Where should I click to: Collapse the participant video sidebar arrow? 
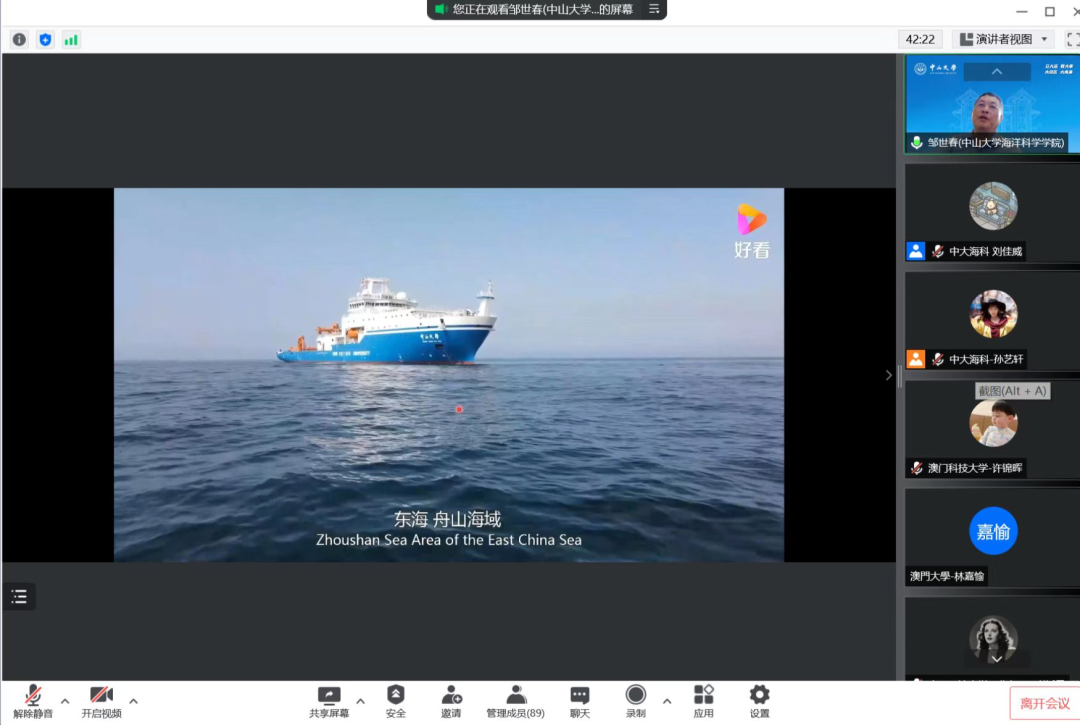click(889, 375)
